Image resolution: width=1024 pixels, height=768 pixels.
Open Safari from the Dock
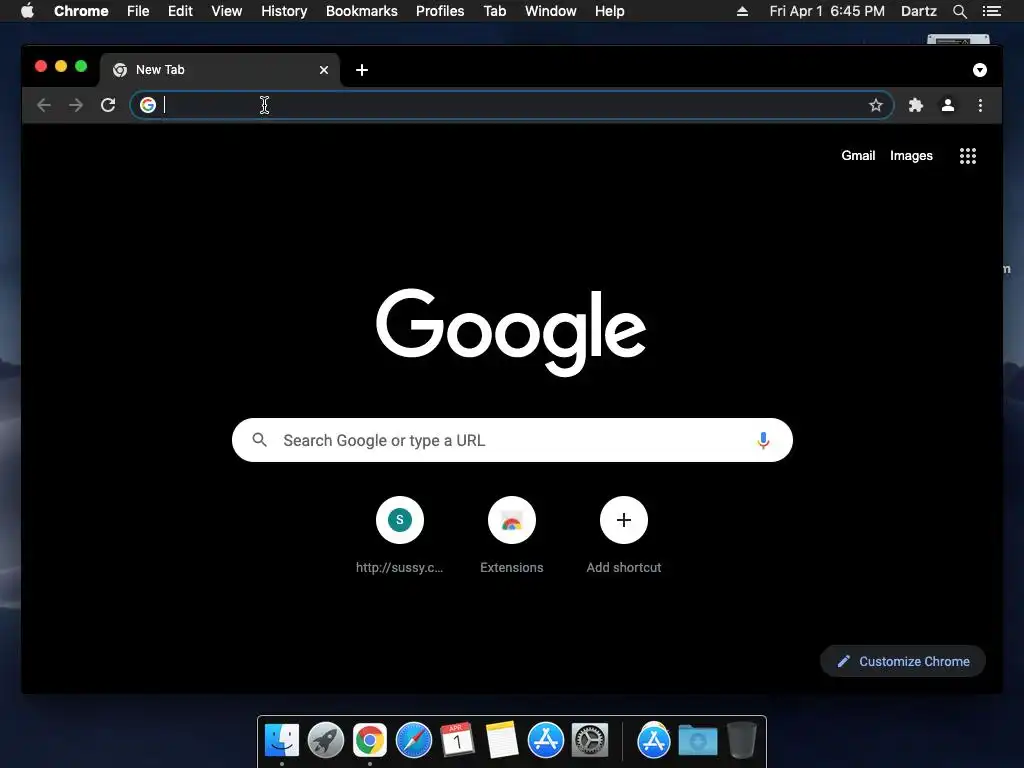414,740
